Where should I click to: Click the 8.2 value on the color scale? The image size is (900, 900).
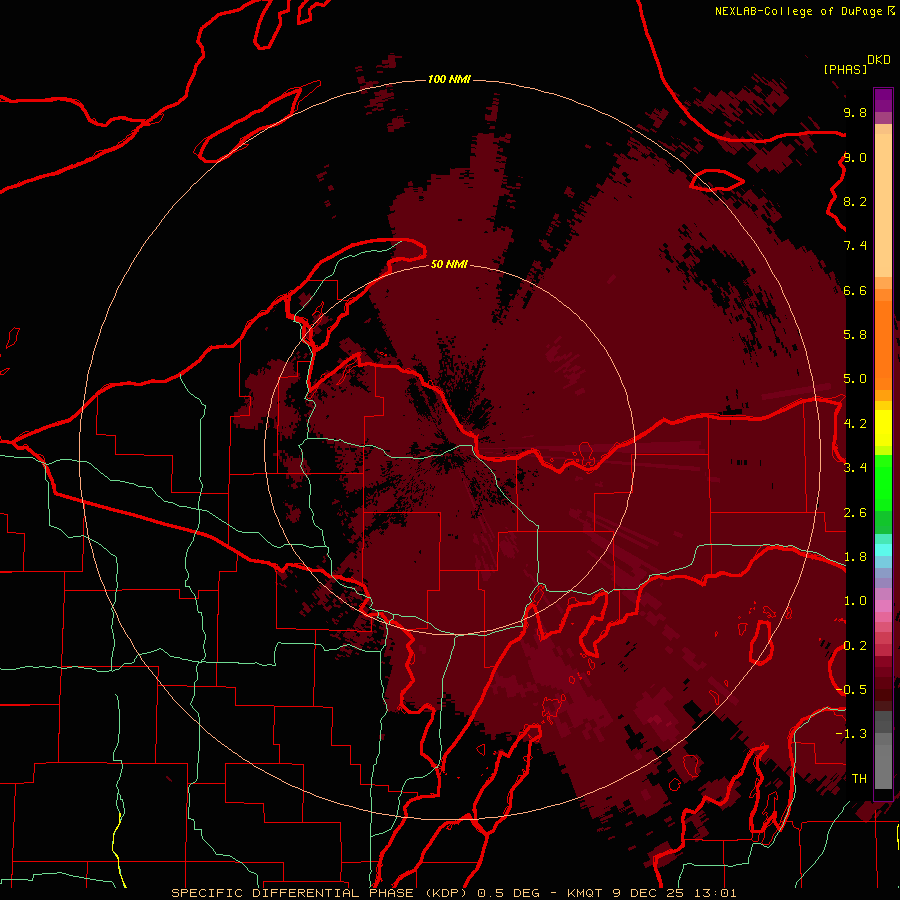click(x=855, y=201)
